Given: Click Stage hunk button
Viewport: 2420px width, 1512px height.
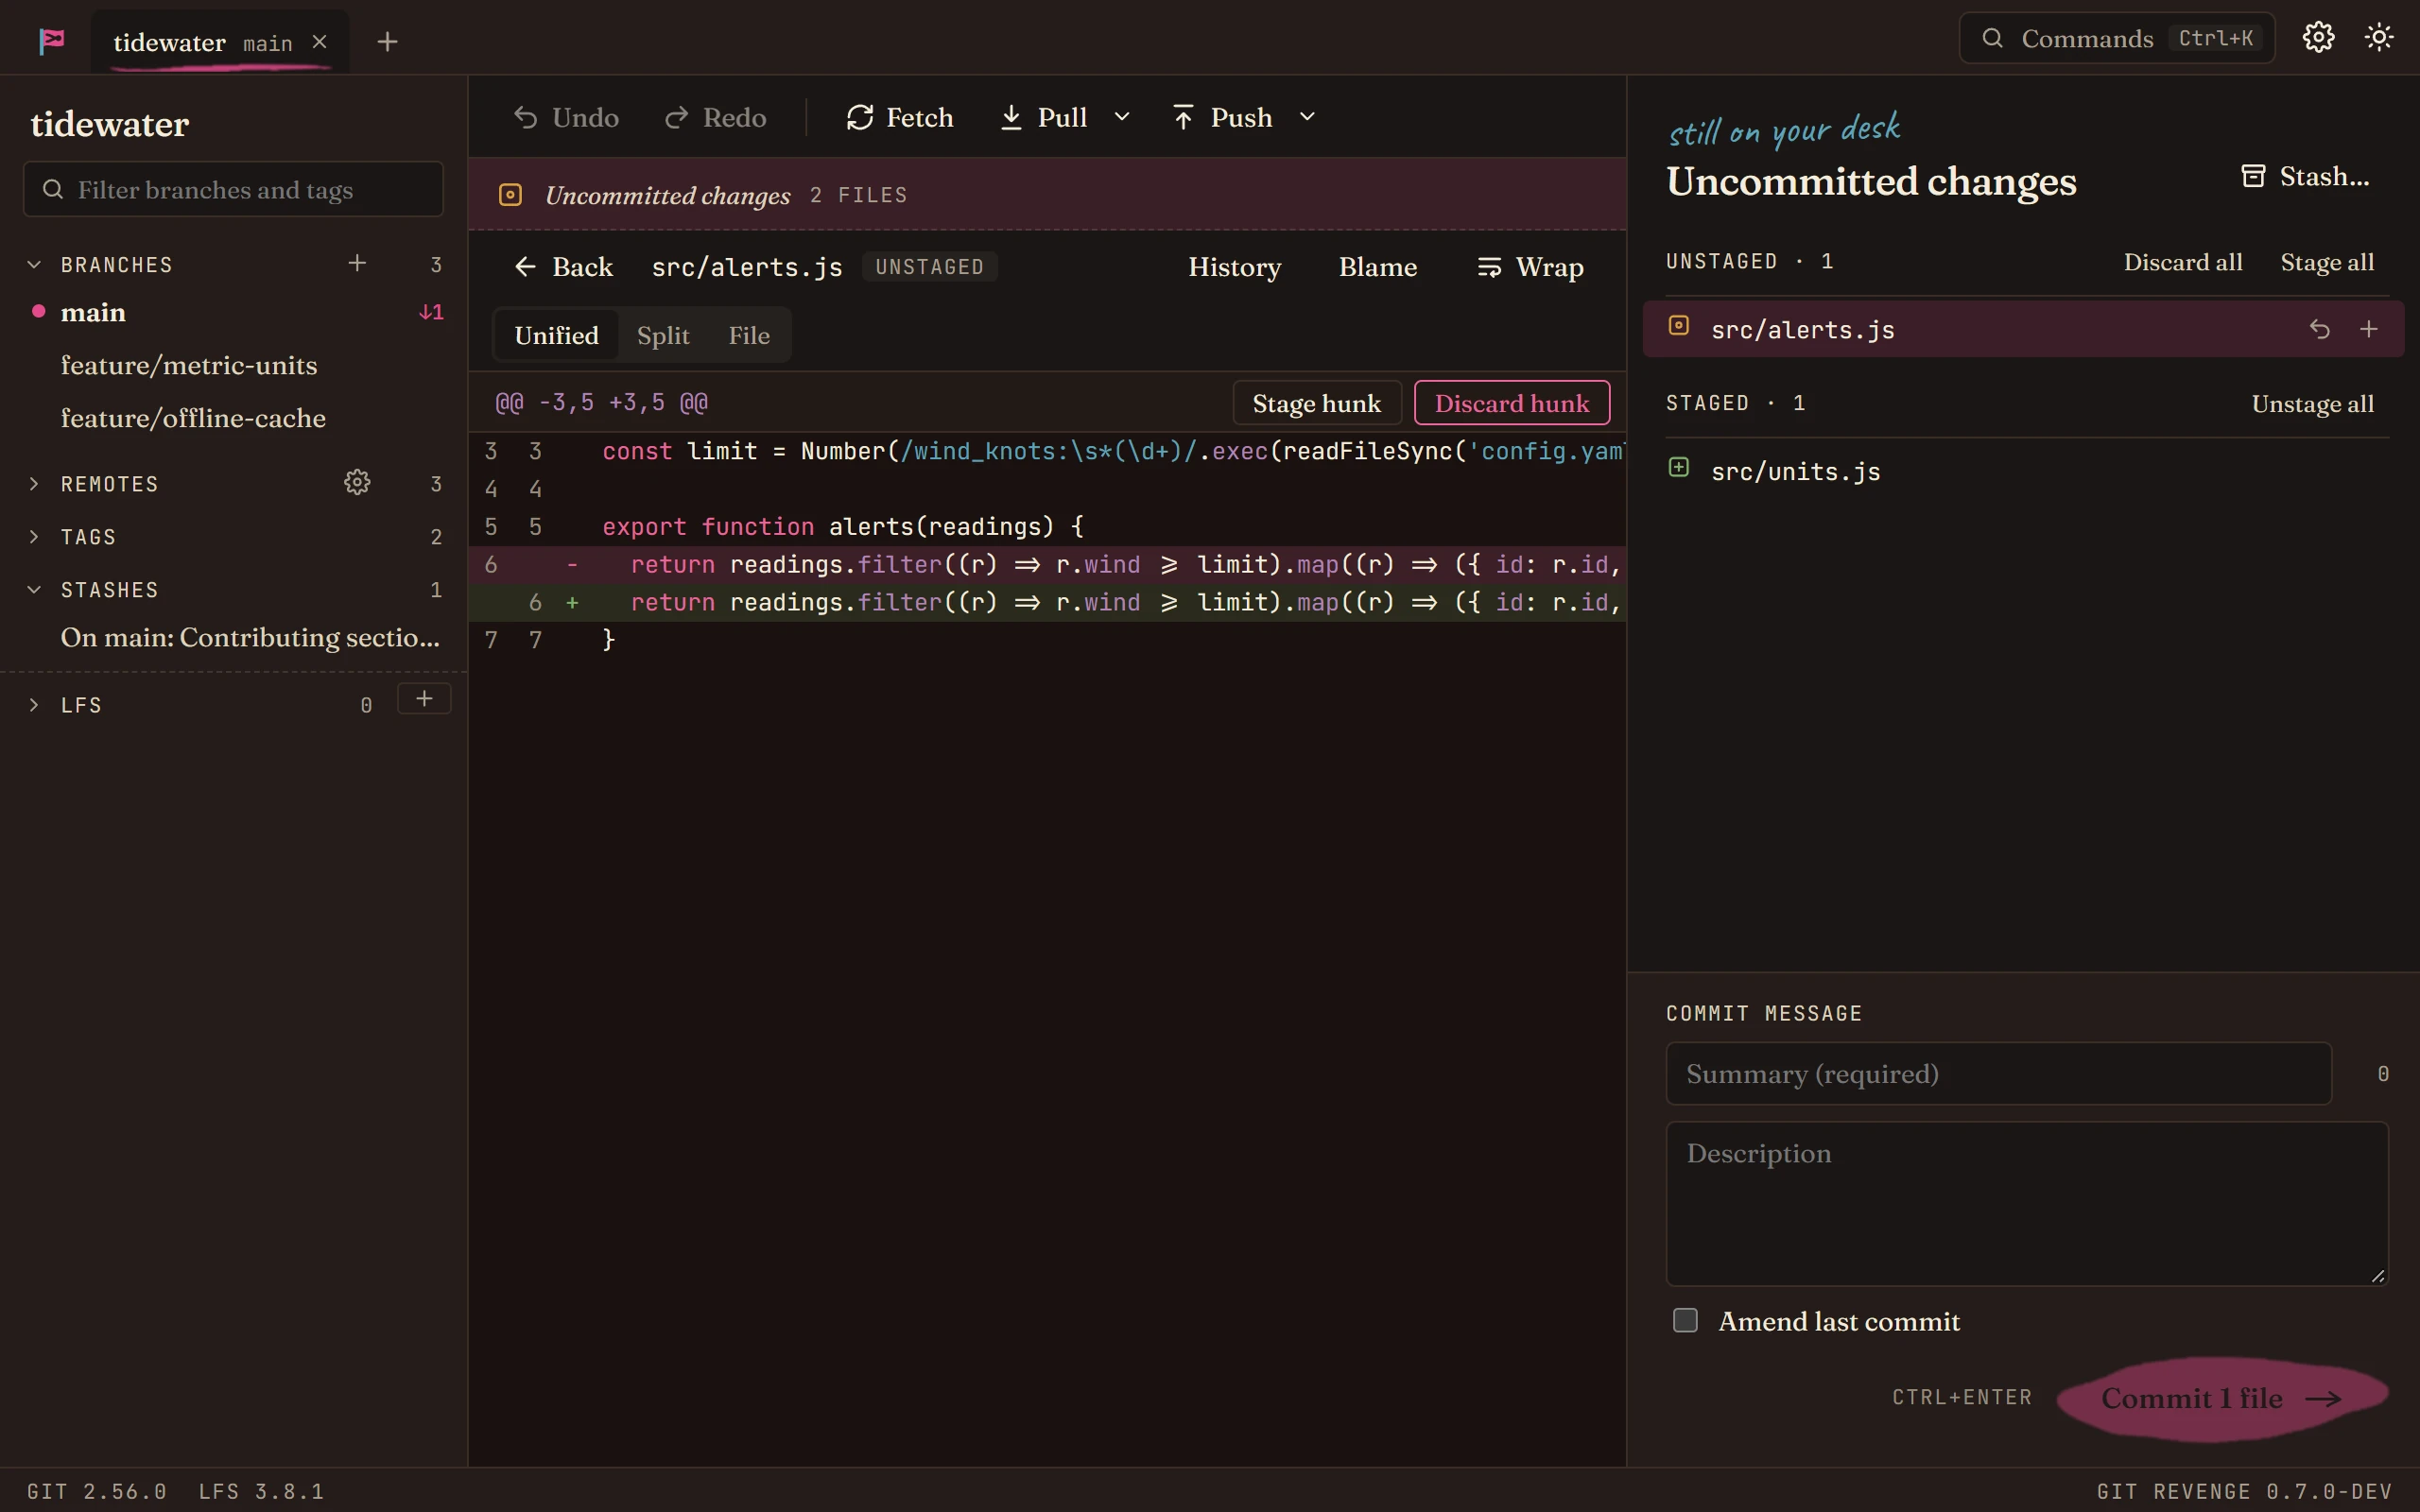Looking at the screenshot, I should [1316, 403].
